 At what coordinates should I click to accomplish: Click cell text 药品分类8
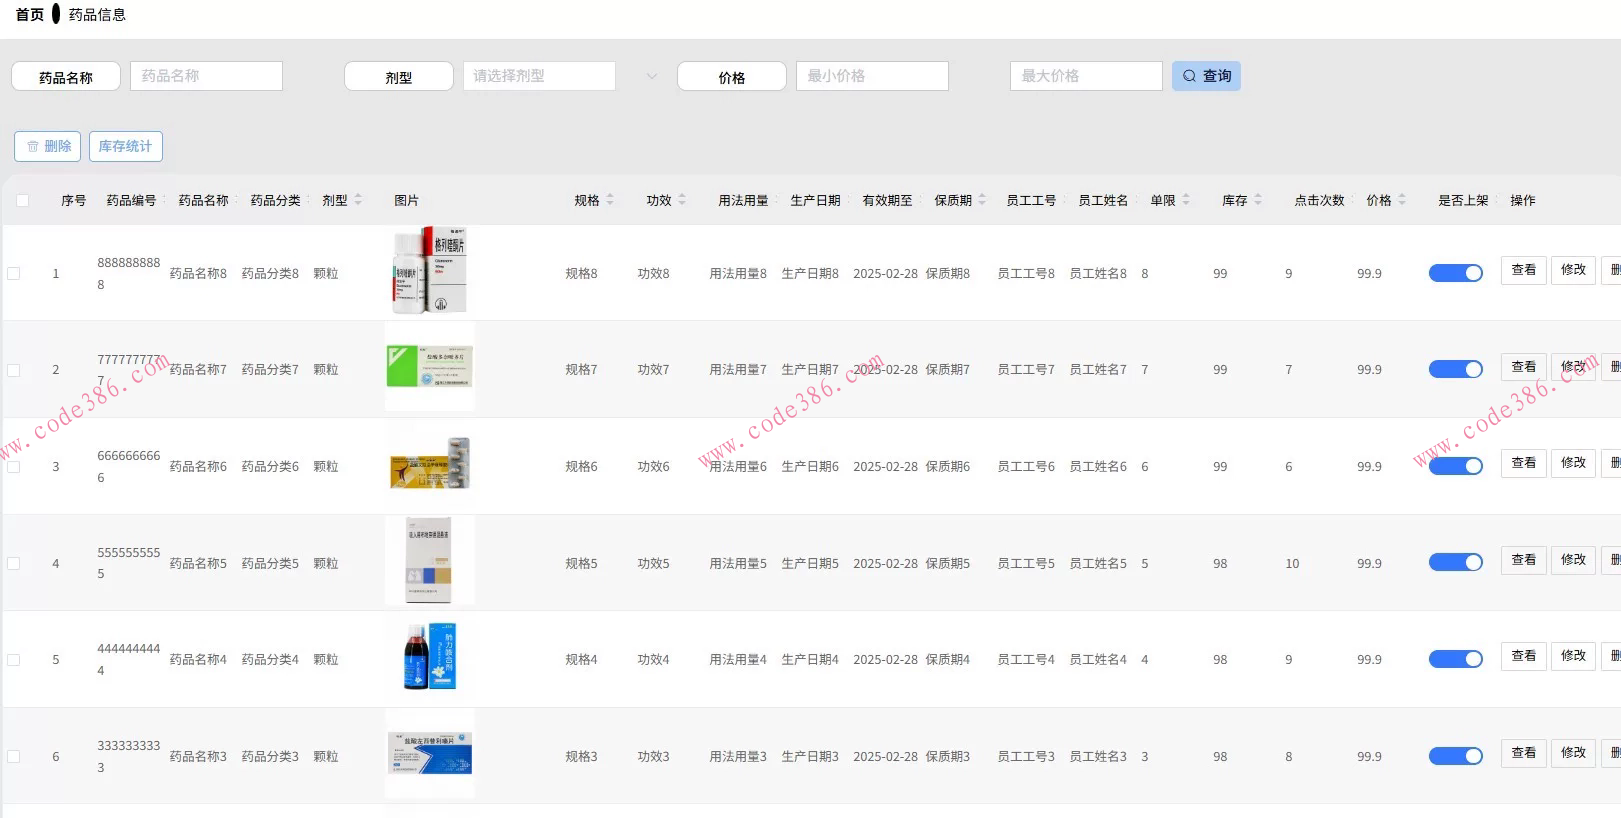(x=270, y=273)
